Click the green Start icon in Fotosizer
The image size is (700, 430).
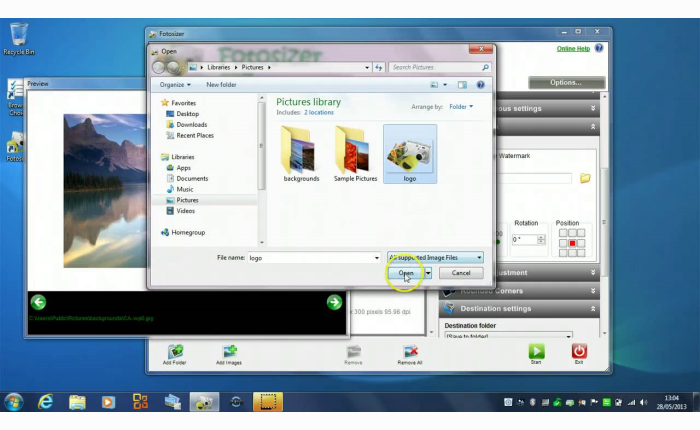[536, 351]
